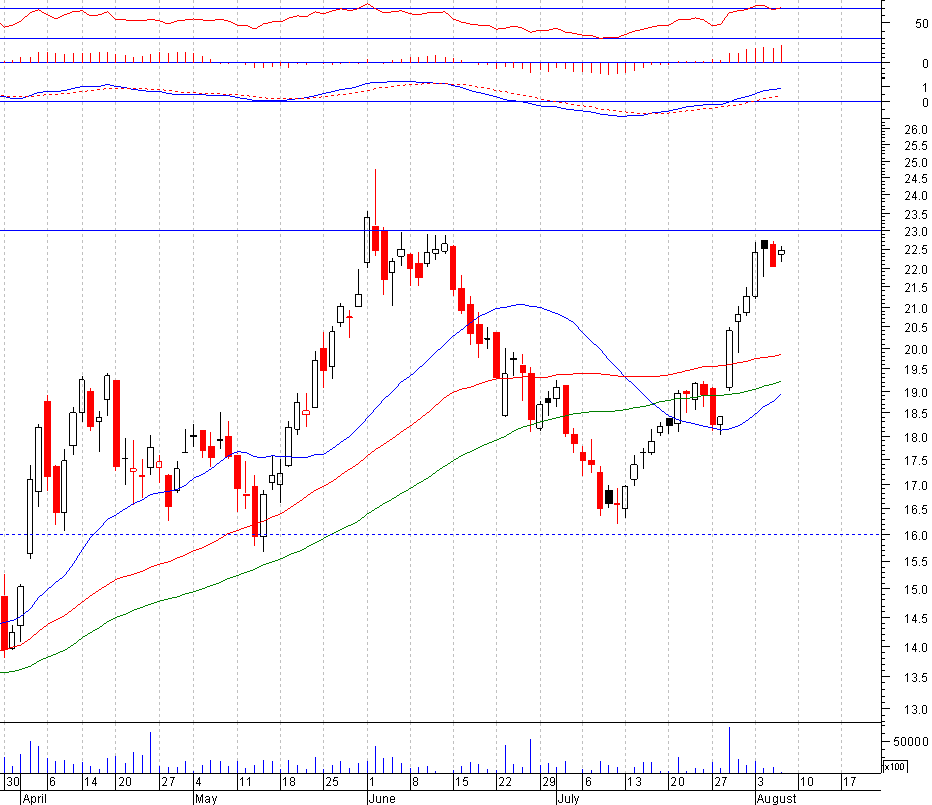932x805 pixels.
Task: Click the 13.0 price axis label
Action: (x=915, y=709)
